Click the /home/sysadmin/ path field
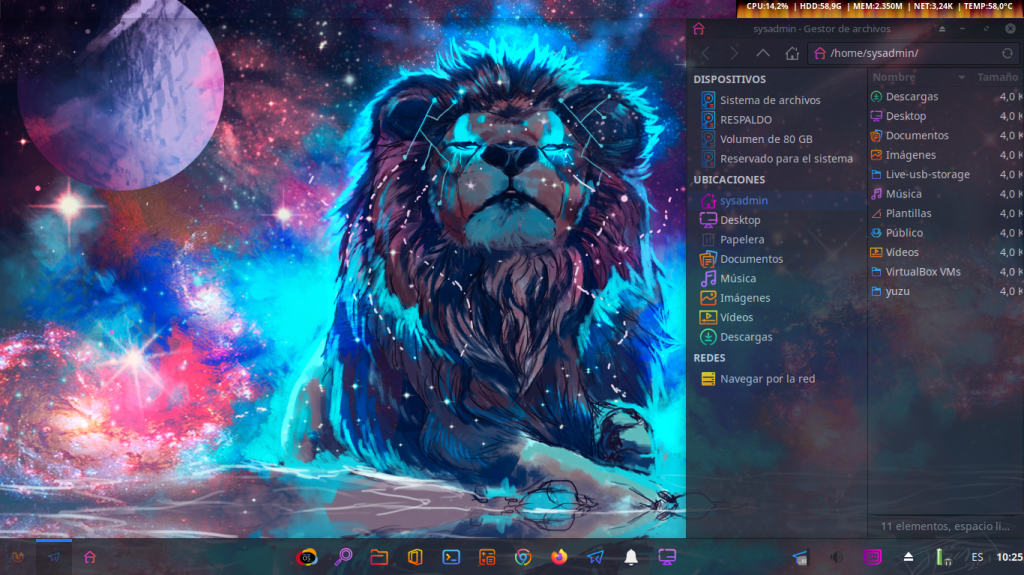Screen dimensions: 1024x575 click(x=905, y=53)
